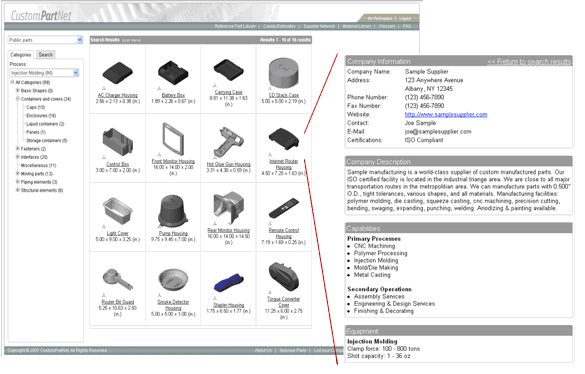Open the Light Cover name link
The height and width of the screenshot is (374, 585).
[x=118, y=233]
